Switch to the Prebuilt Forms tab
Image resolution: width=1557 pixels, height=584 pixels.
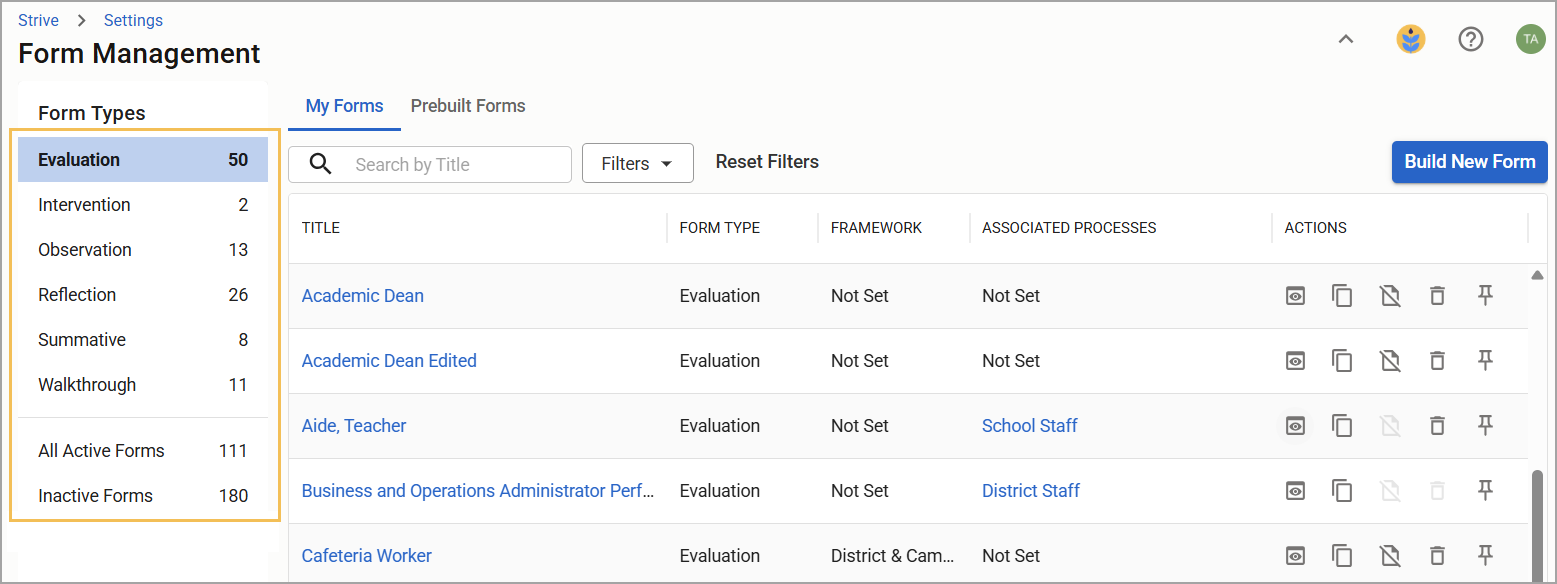pos(468,106)
